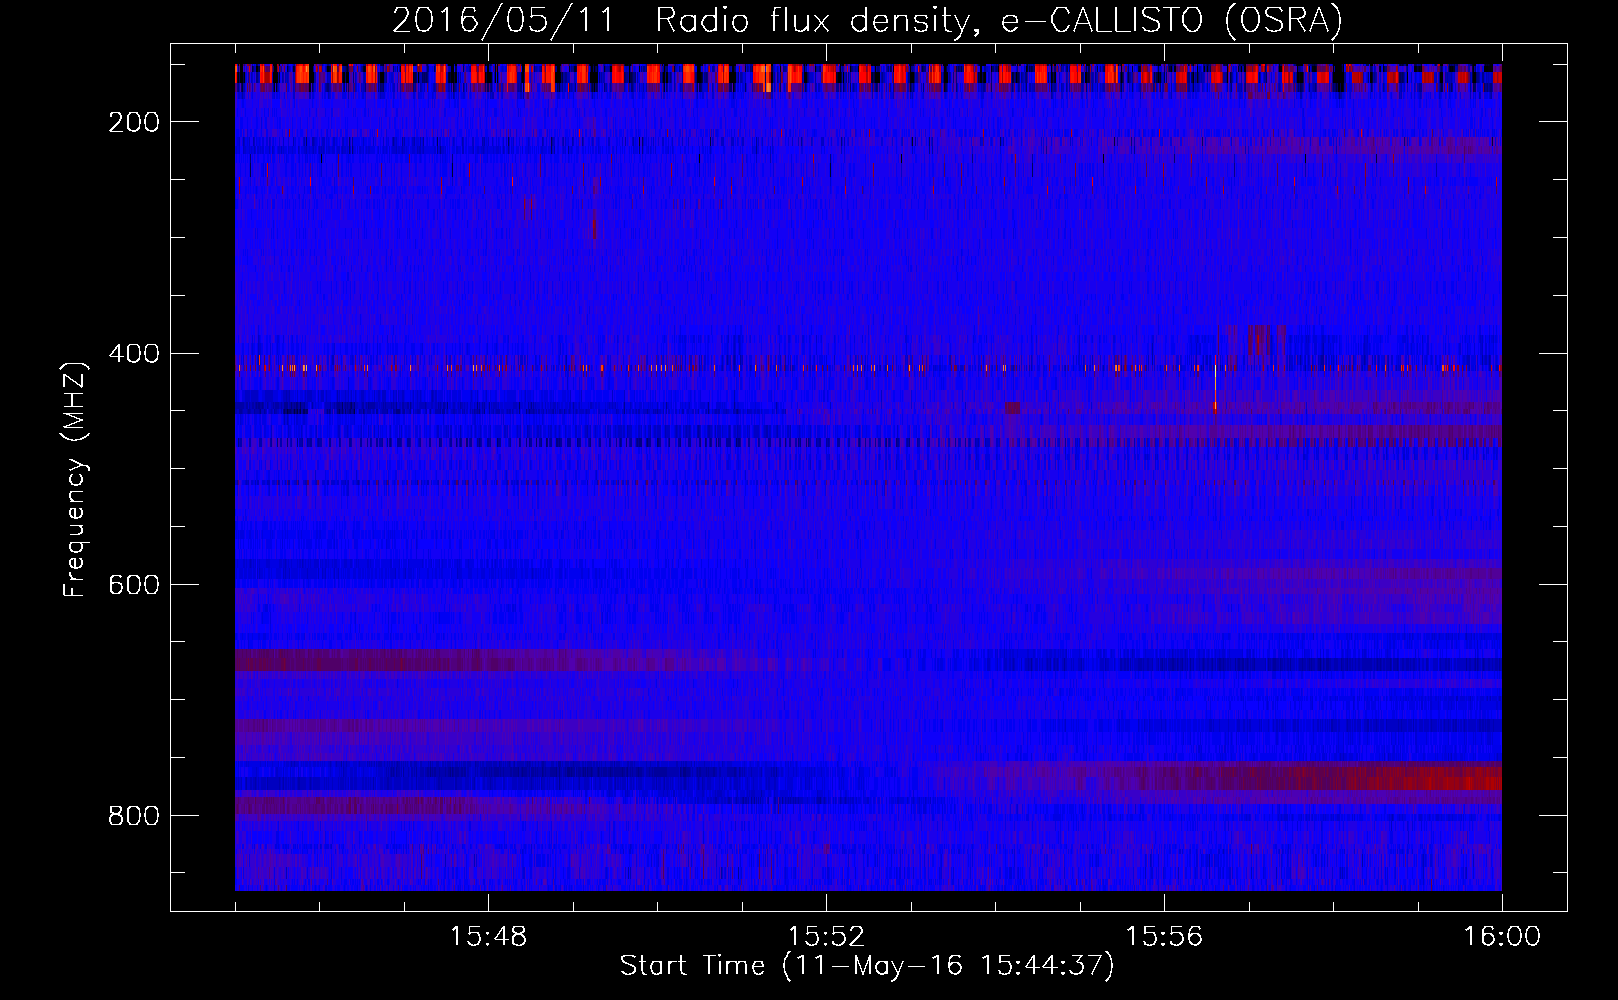The height and width of the screenshot is (1000, 1618).
Task: Select the y-axis label Frequency (MHZ)
Action: [x=75, y=479]
